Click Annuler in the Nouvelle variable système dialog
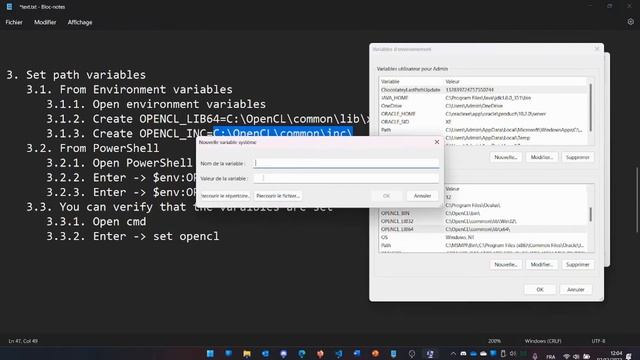This screenshot has width=640, height=360. 422,196
